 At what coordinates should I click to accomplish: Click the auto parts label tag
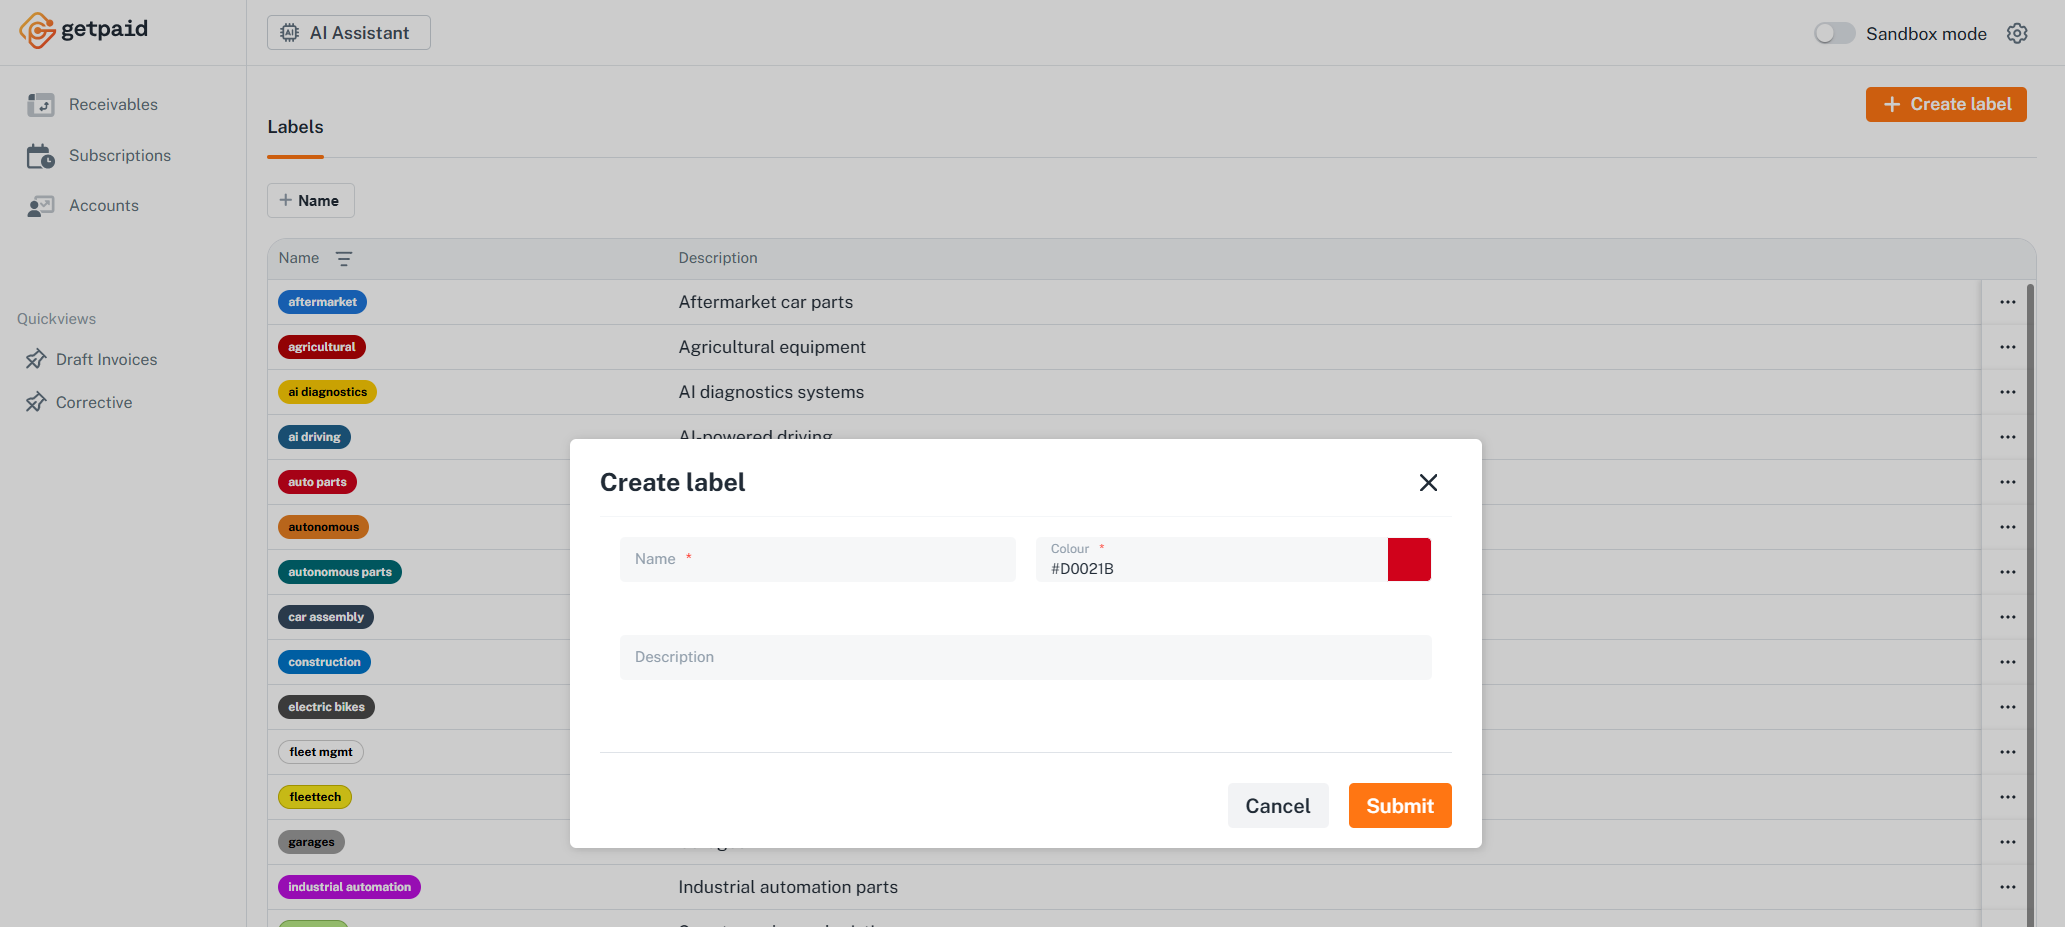pos(317,482)
